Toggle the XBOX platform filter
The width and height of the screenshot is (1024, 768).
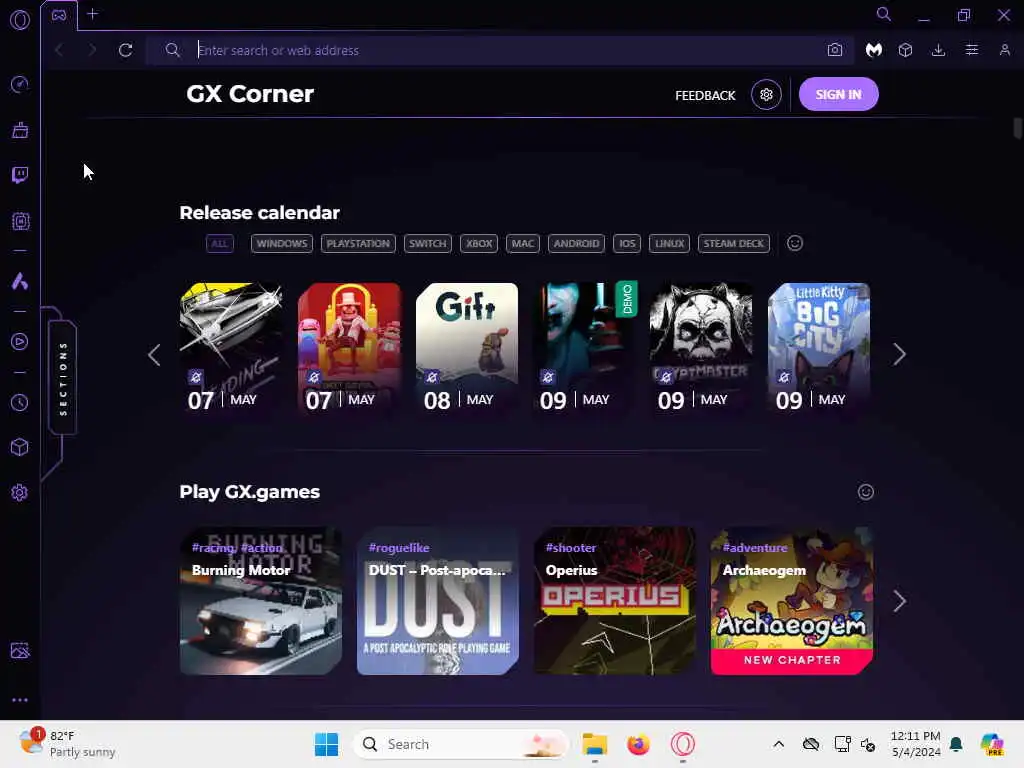coord(479,244)
